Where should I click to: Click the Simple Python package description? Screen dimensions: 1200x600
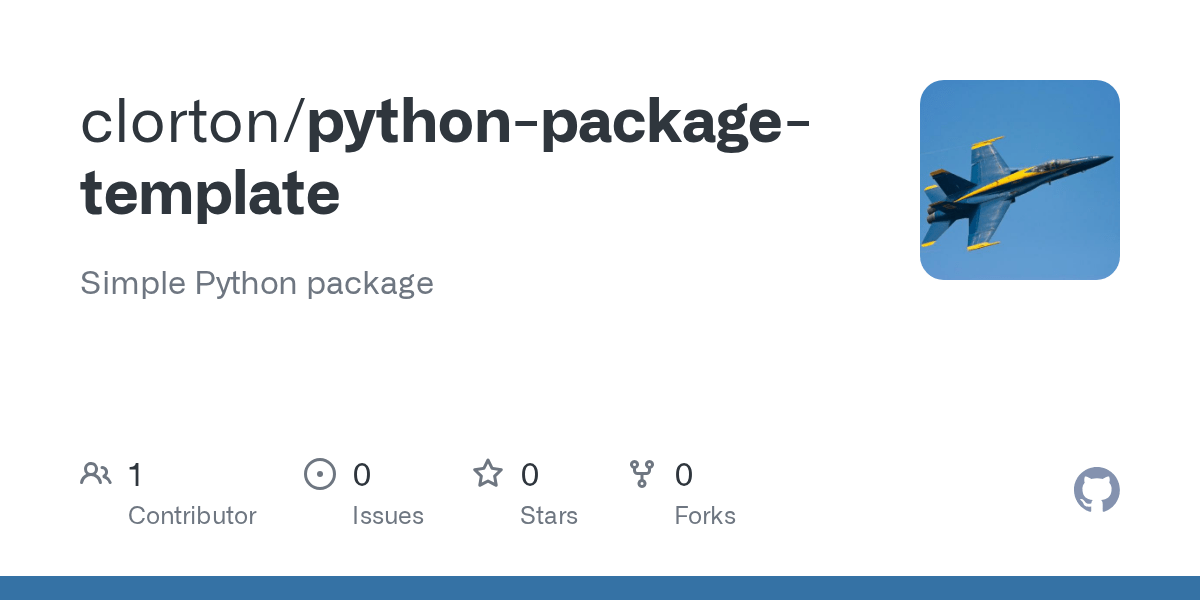257,284
